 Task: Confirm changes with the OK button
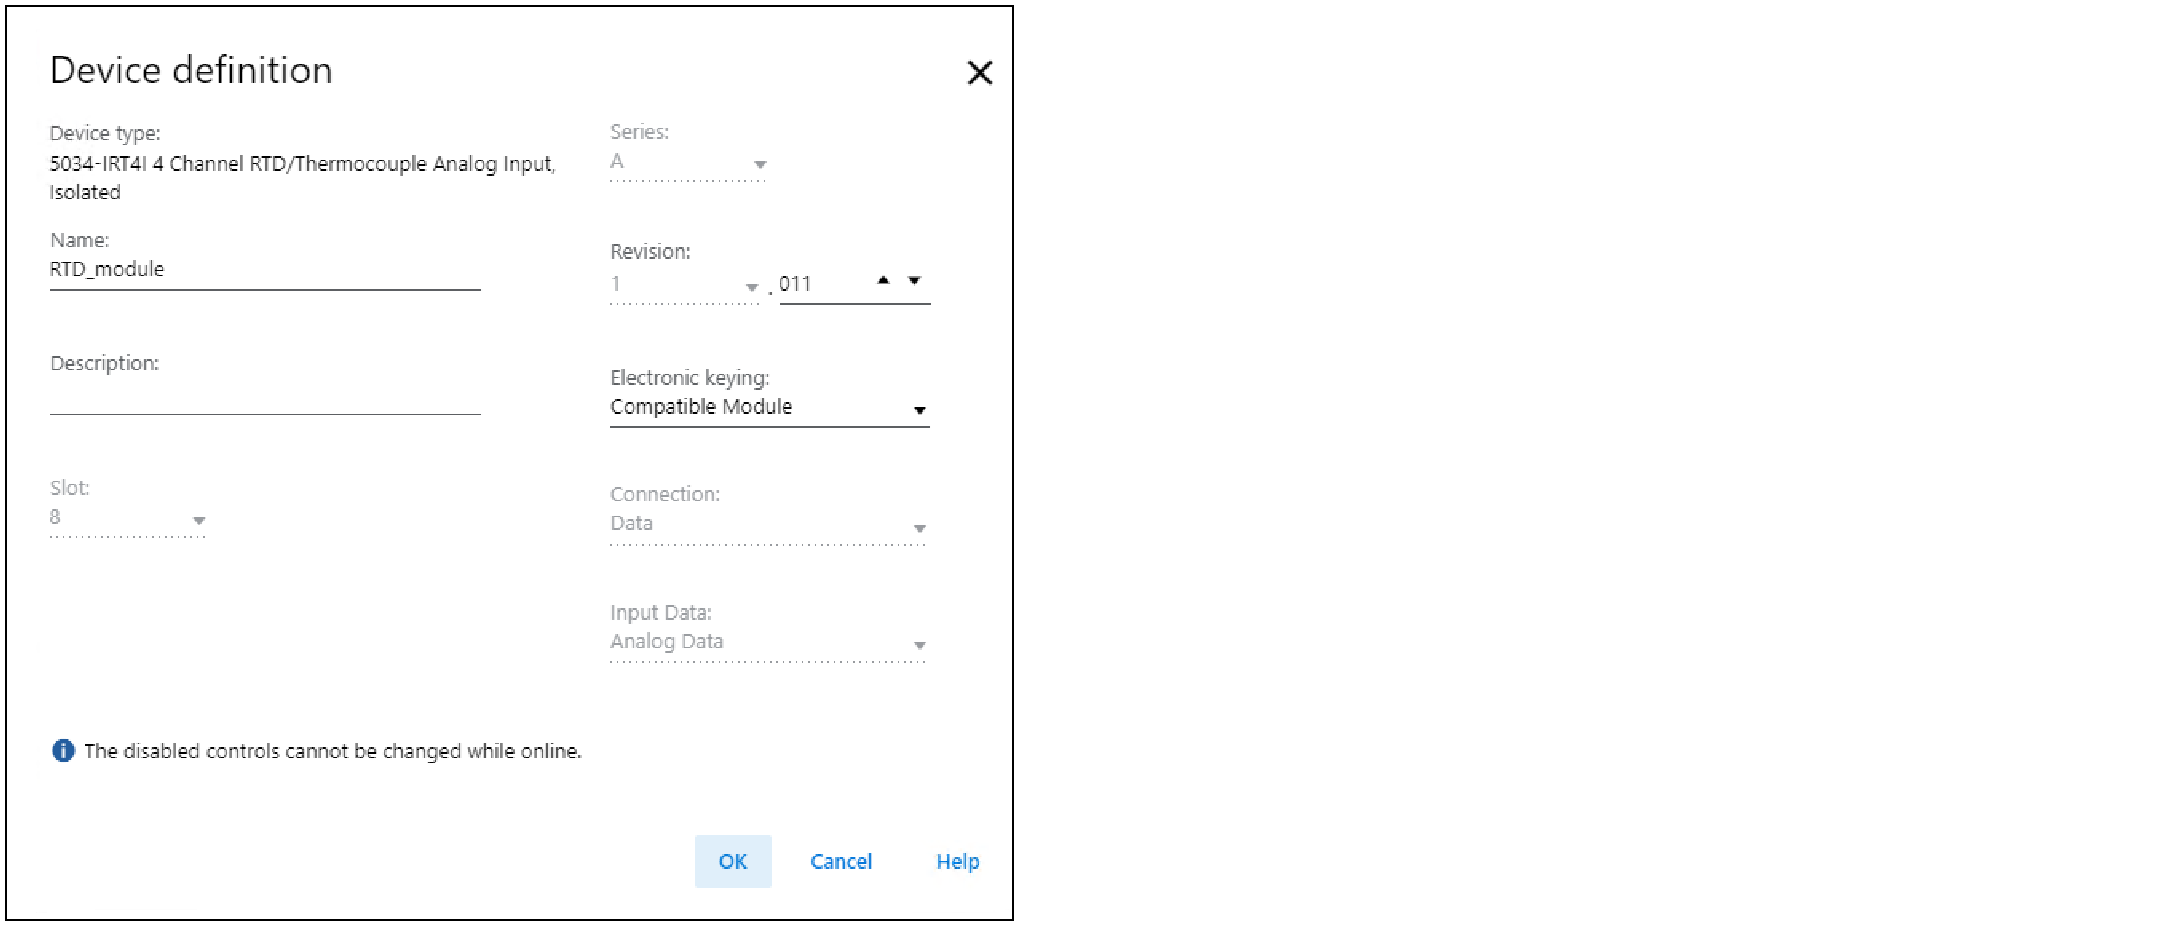pyautogui.click(x=733, y=862)
